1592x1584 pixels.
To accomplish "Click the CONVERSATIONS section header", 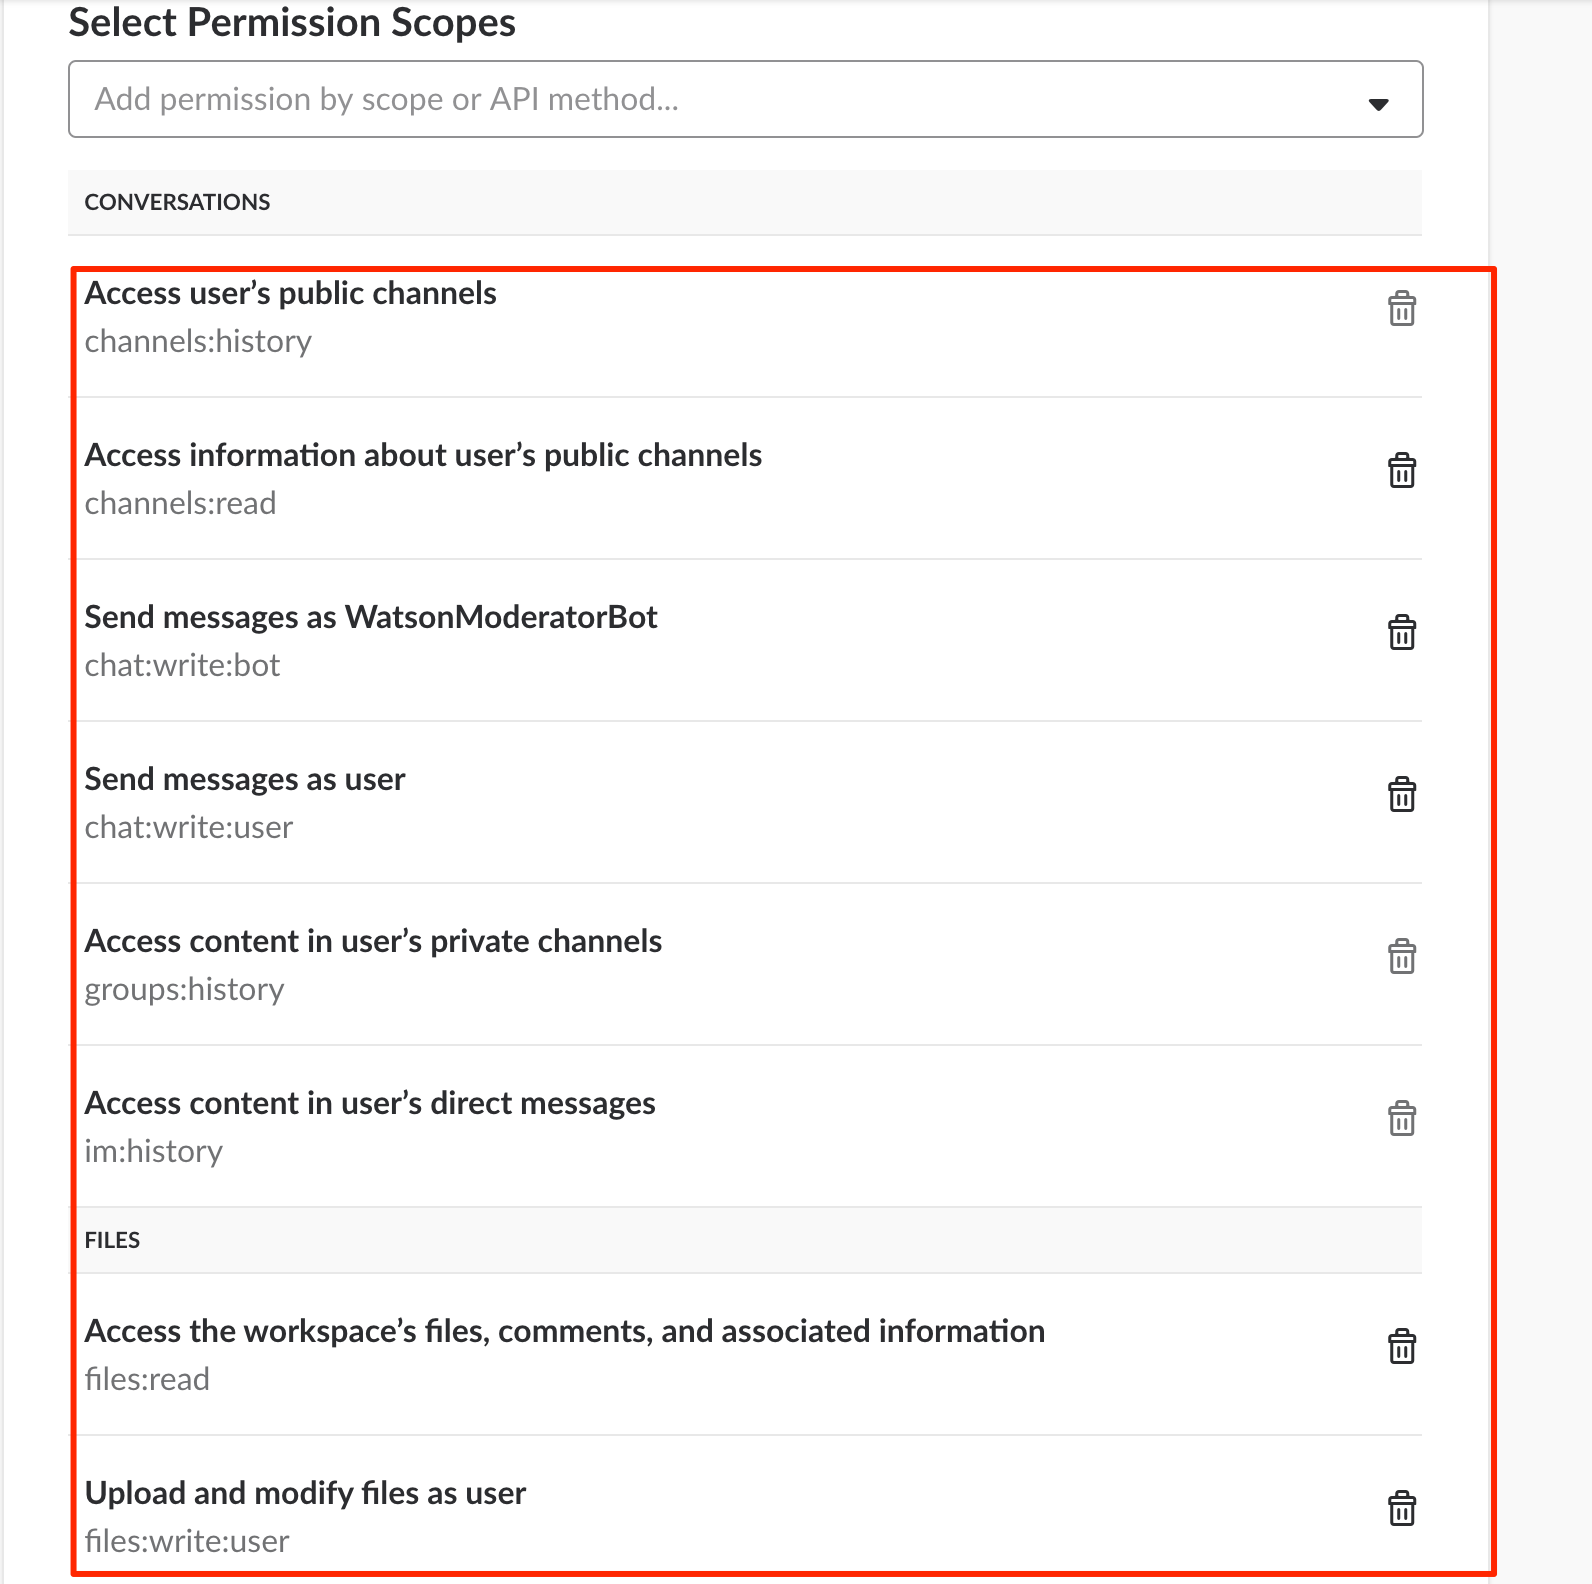I will pos(177,202).
